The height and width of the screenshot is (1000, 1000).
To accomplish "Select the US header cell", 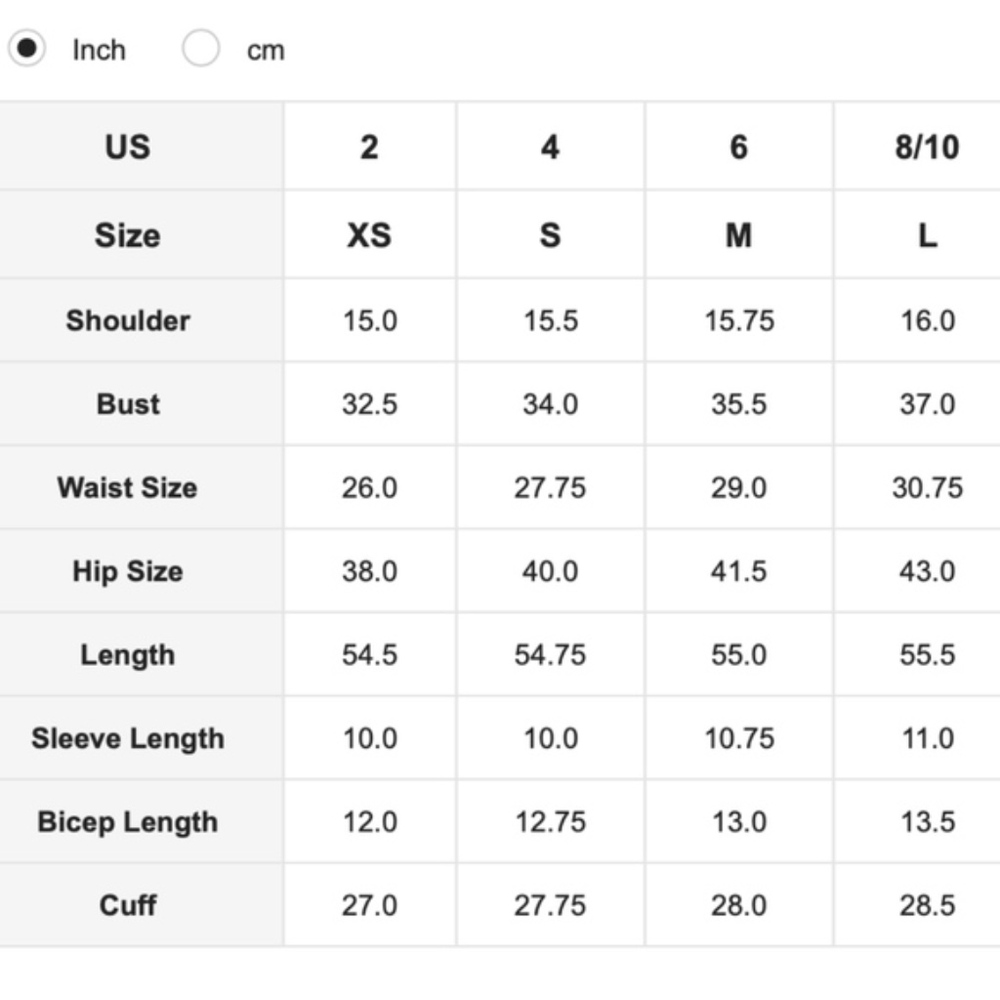I will (x=142, y=146).
